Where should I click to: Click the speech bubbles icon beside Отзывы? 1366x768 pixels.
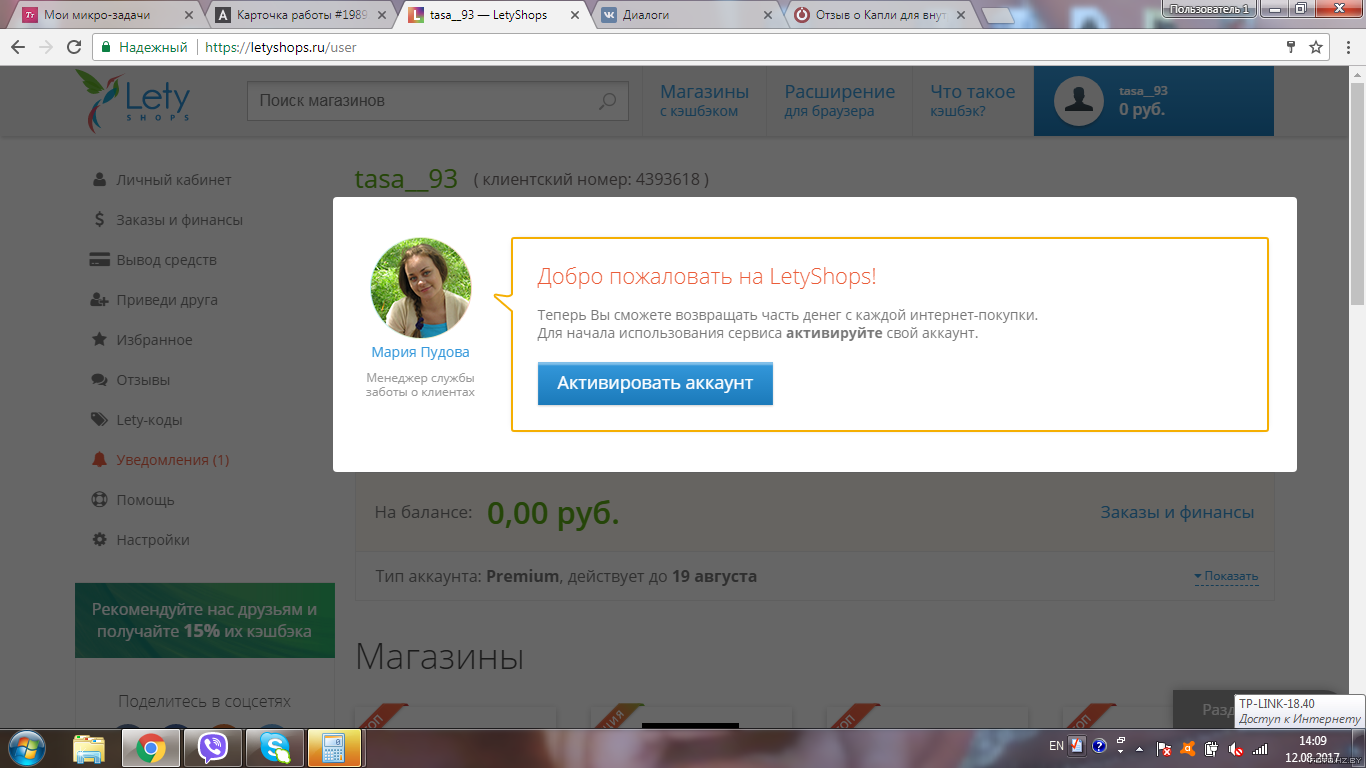click(99, 380)
